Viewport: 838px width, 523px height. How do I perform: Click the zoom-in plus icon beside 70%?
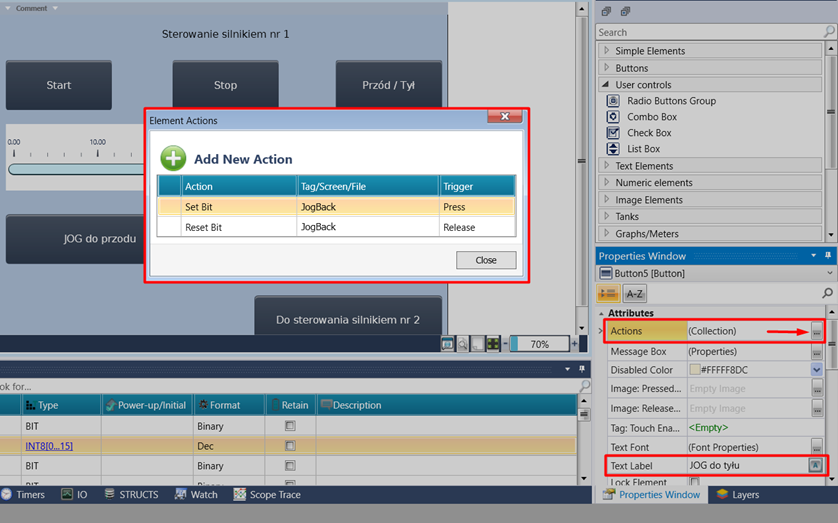(x=573, y=344)
